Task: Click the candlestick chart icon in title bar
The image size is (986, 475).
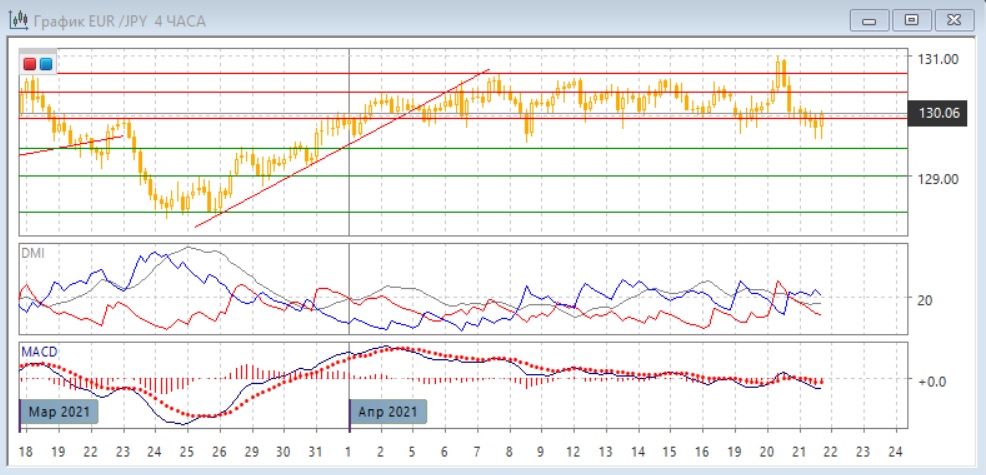Action: [x=18, y=20]
